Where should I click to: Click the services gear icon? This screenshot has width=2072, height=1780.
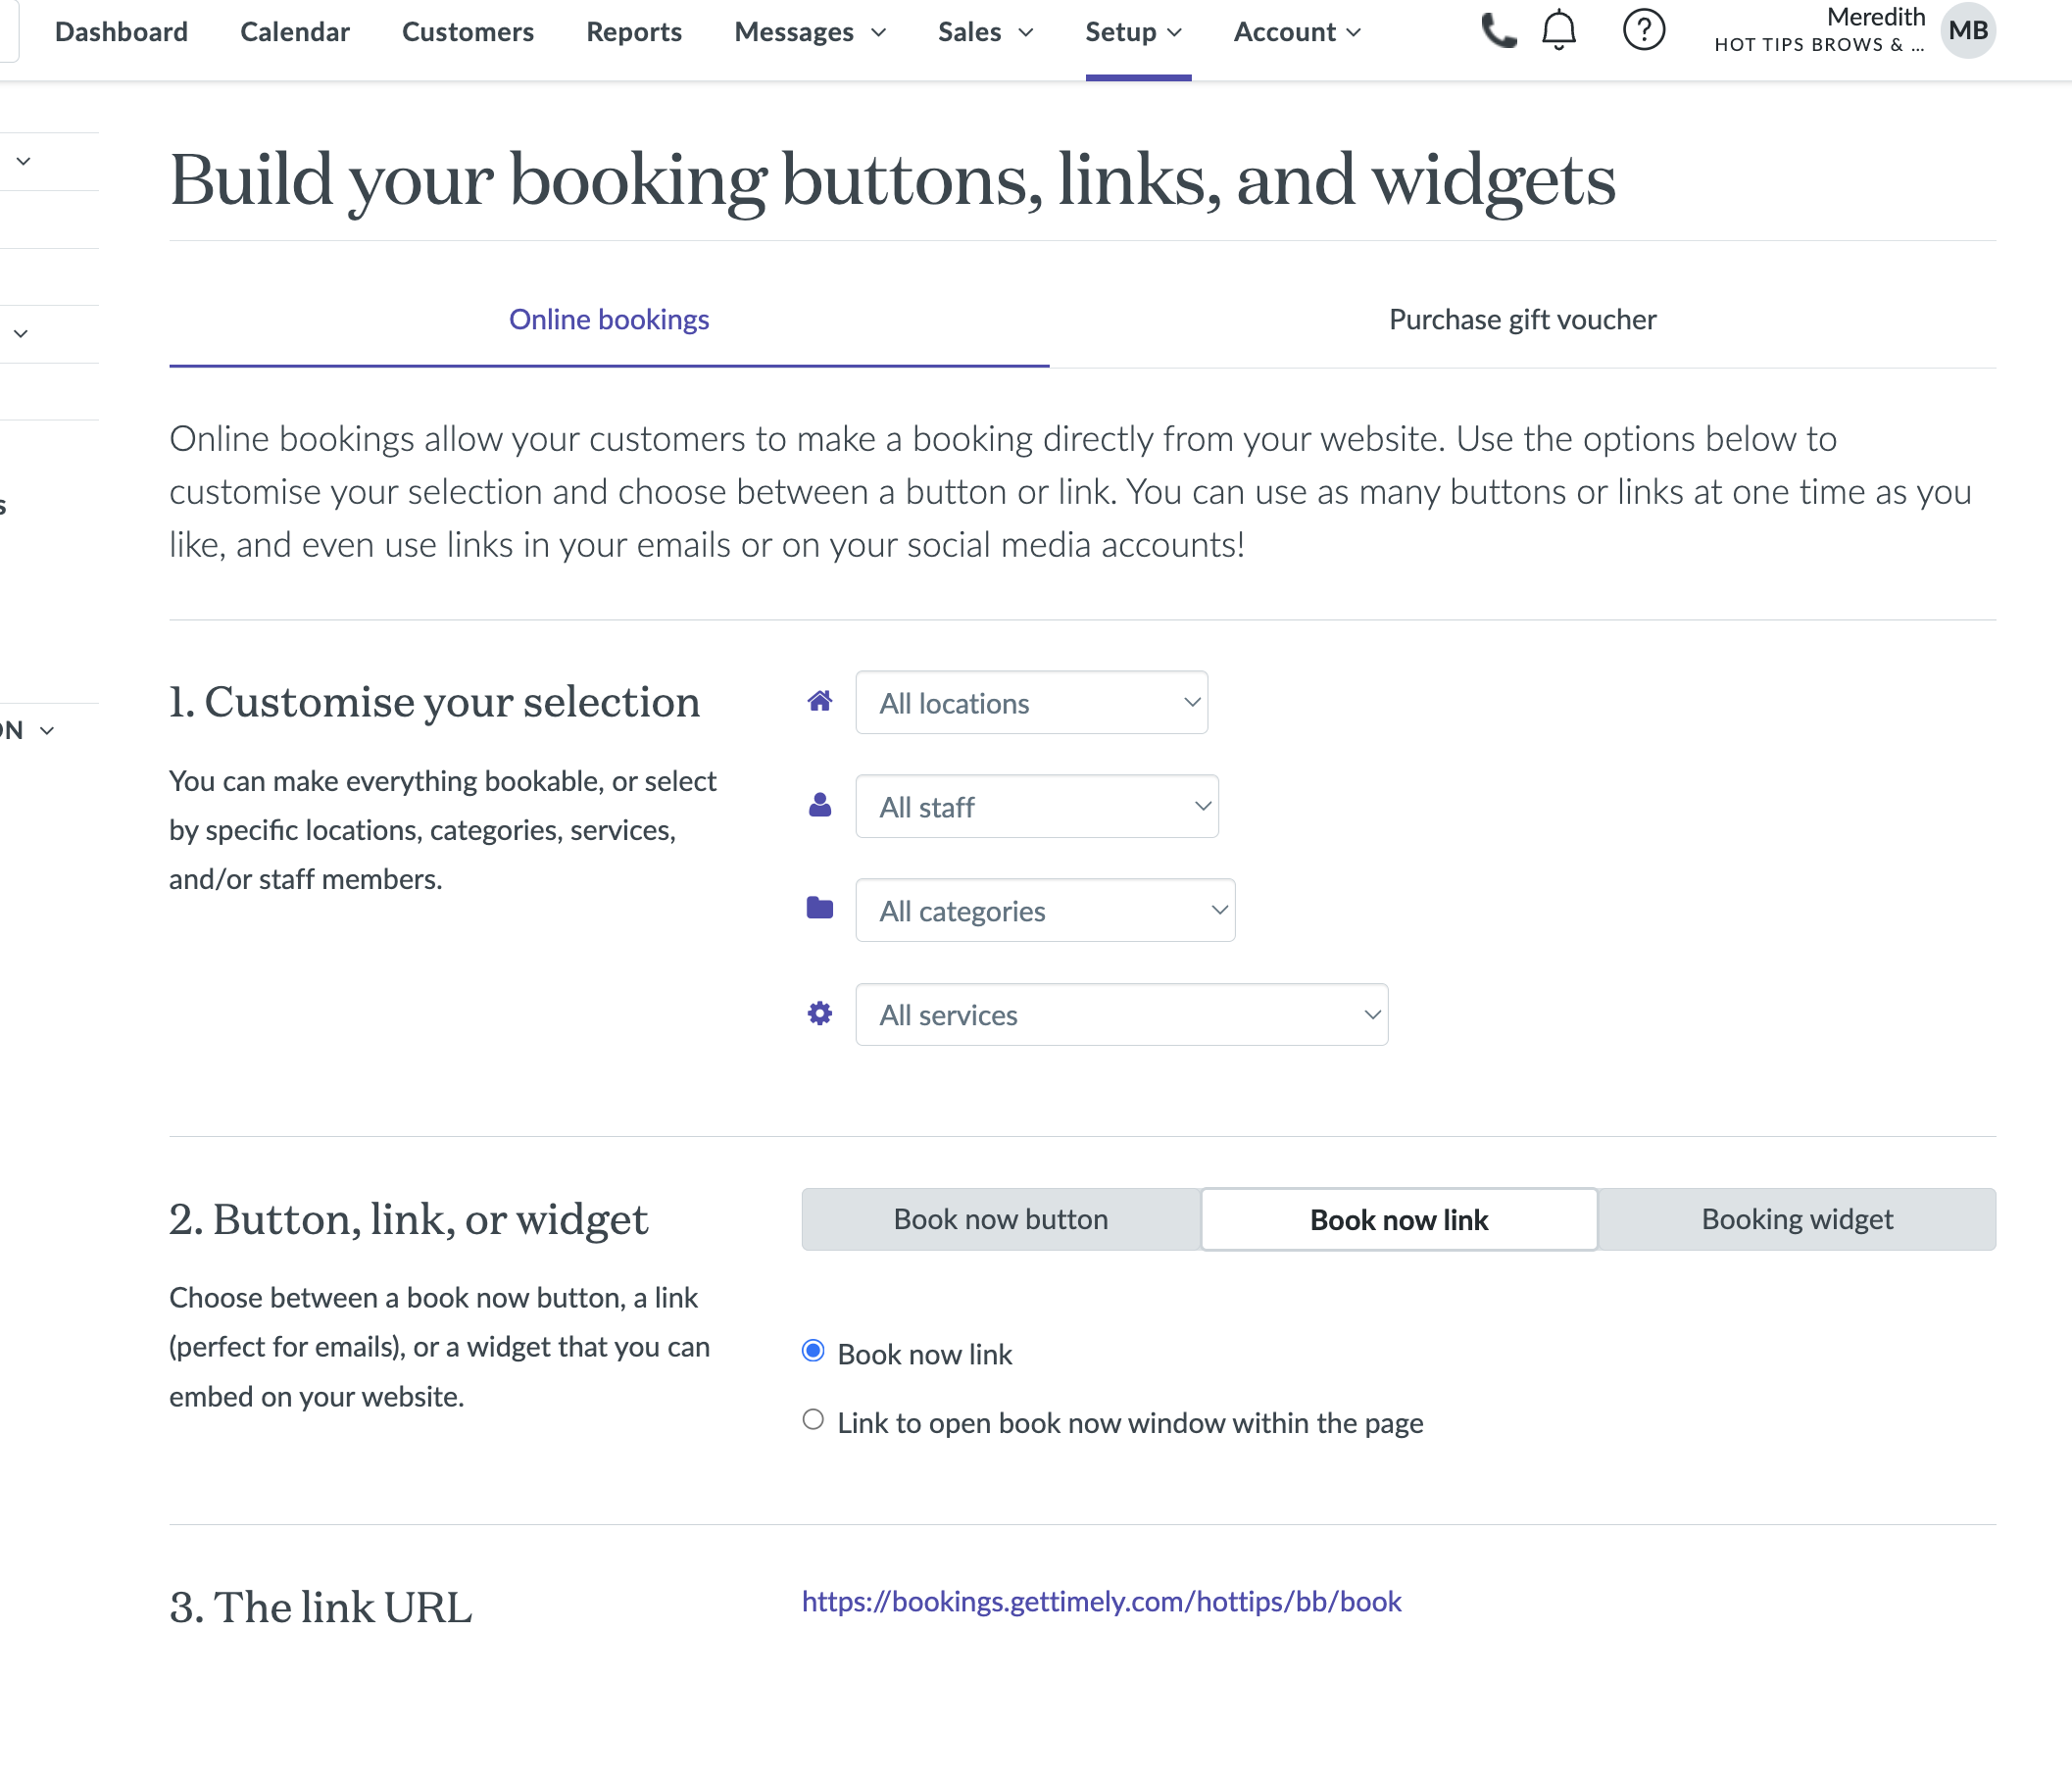pyautogui.click(x=820, y=1014)
